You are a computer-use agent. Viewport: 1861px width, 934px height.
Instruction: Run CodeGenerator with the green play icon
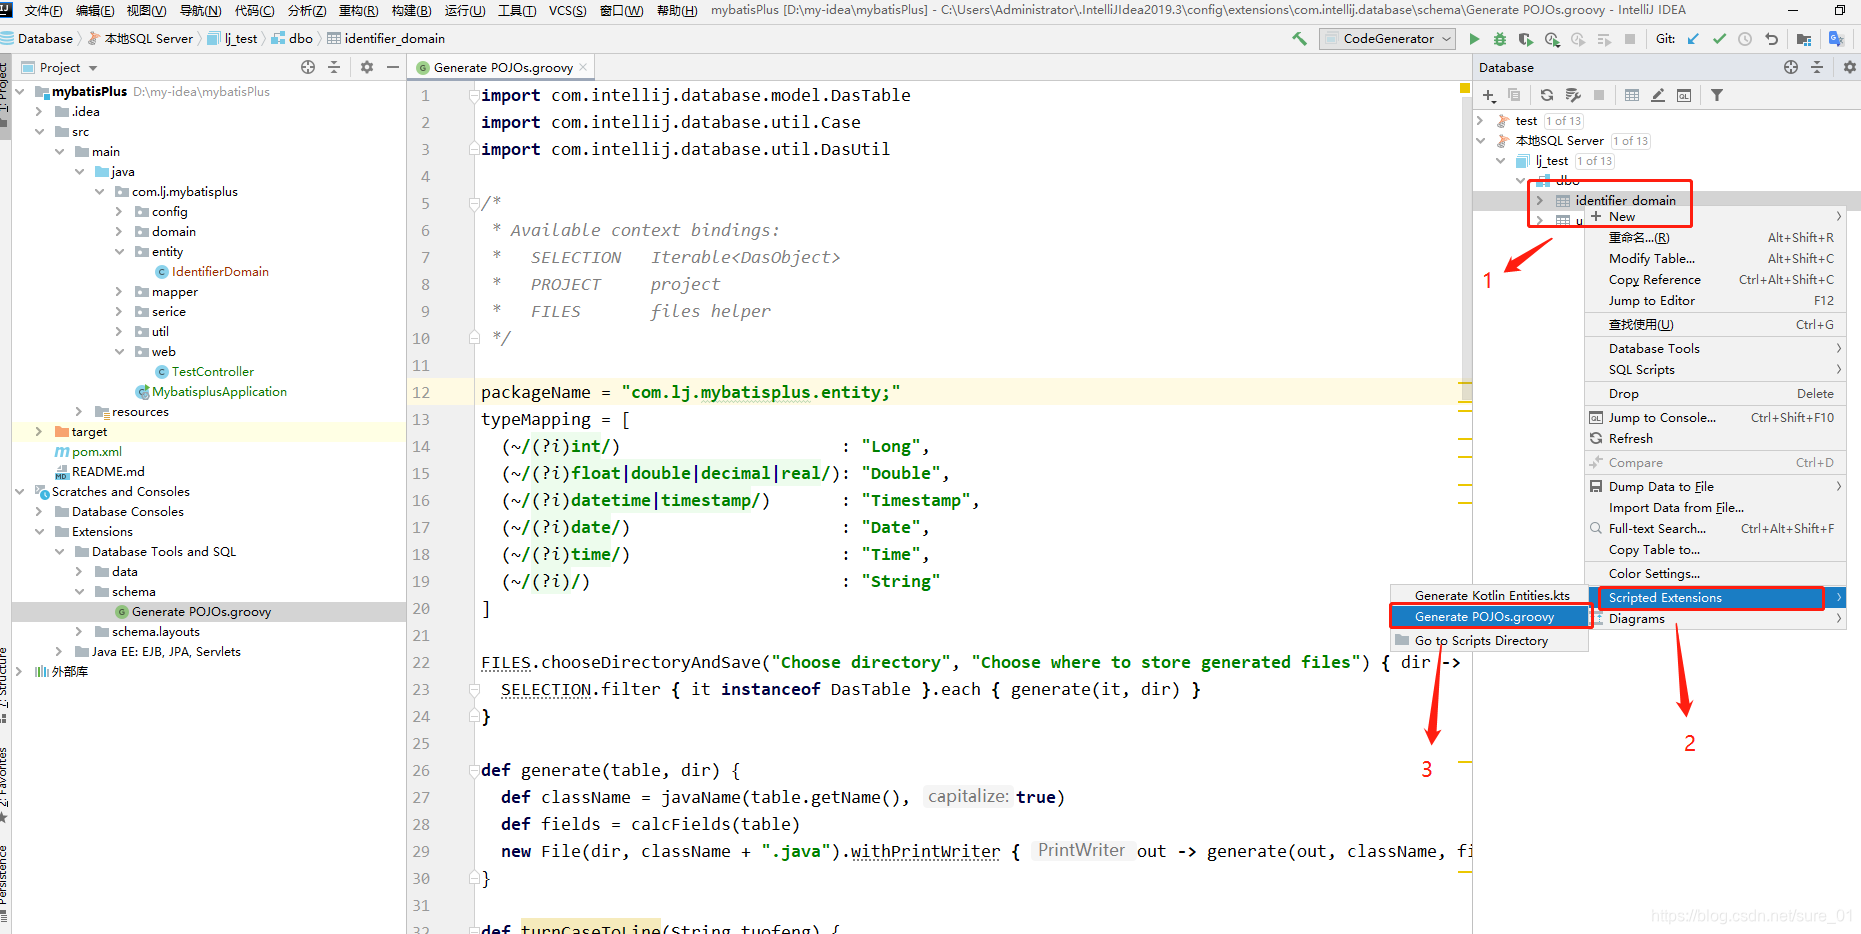(1474, 39)
